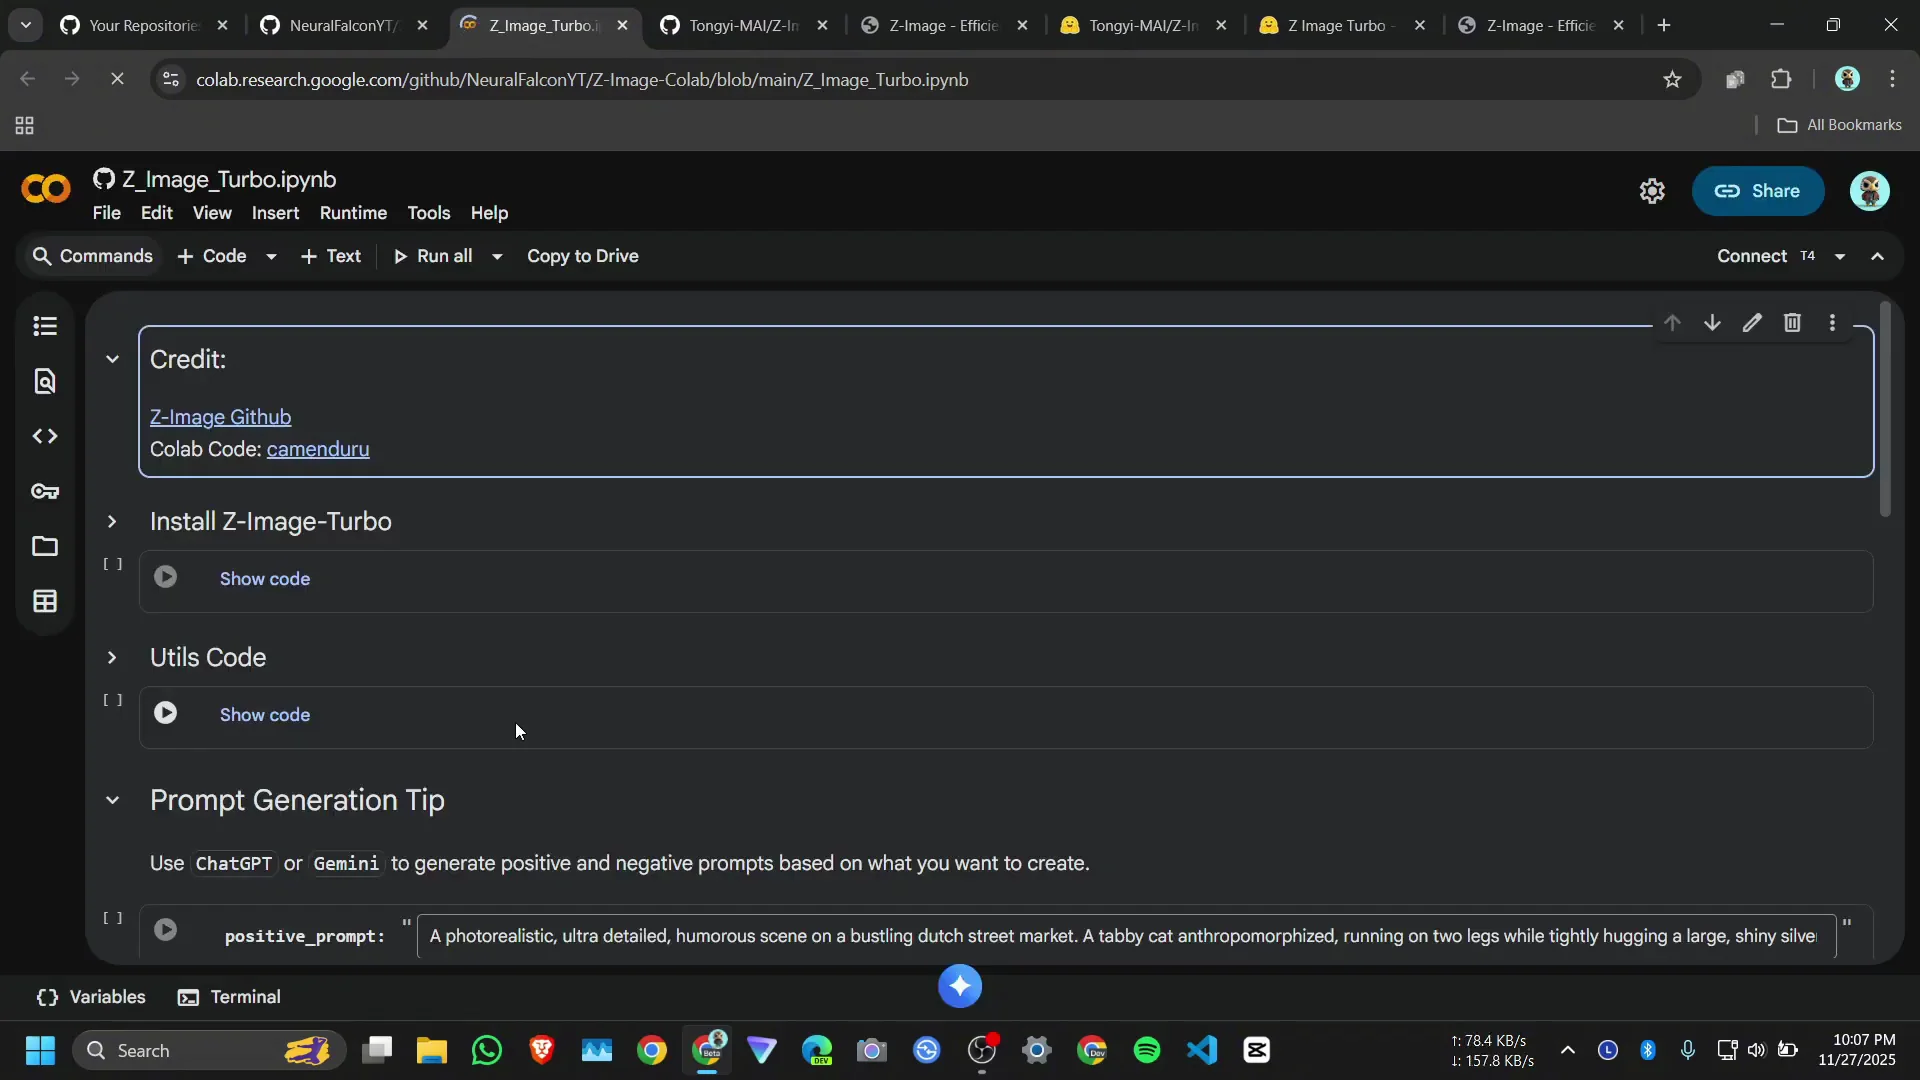
Task: Collapse the Prompt Generation Tip section
Action: point(112,800)
